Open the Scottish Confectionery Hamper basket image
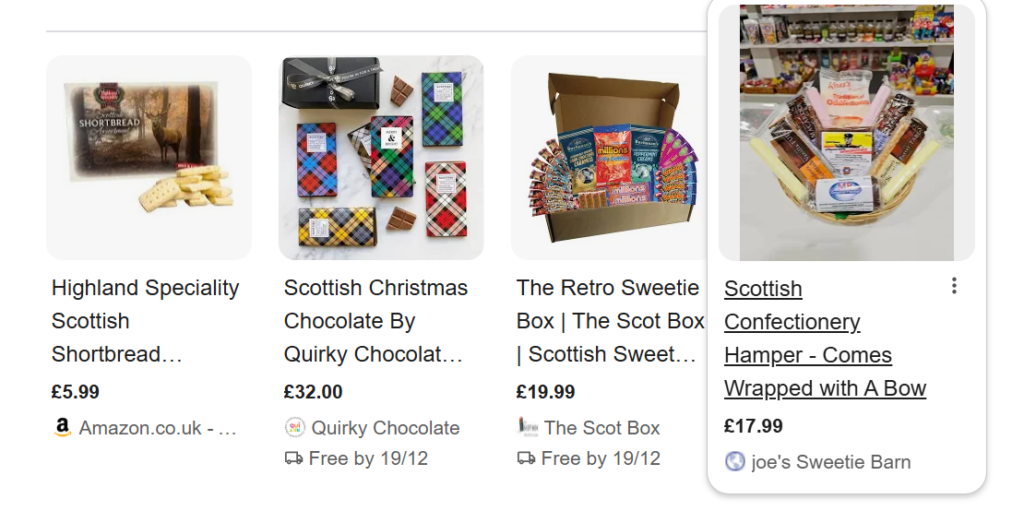The width and height of the screenshot is (1024, 511). 847,134
